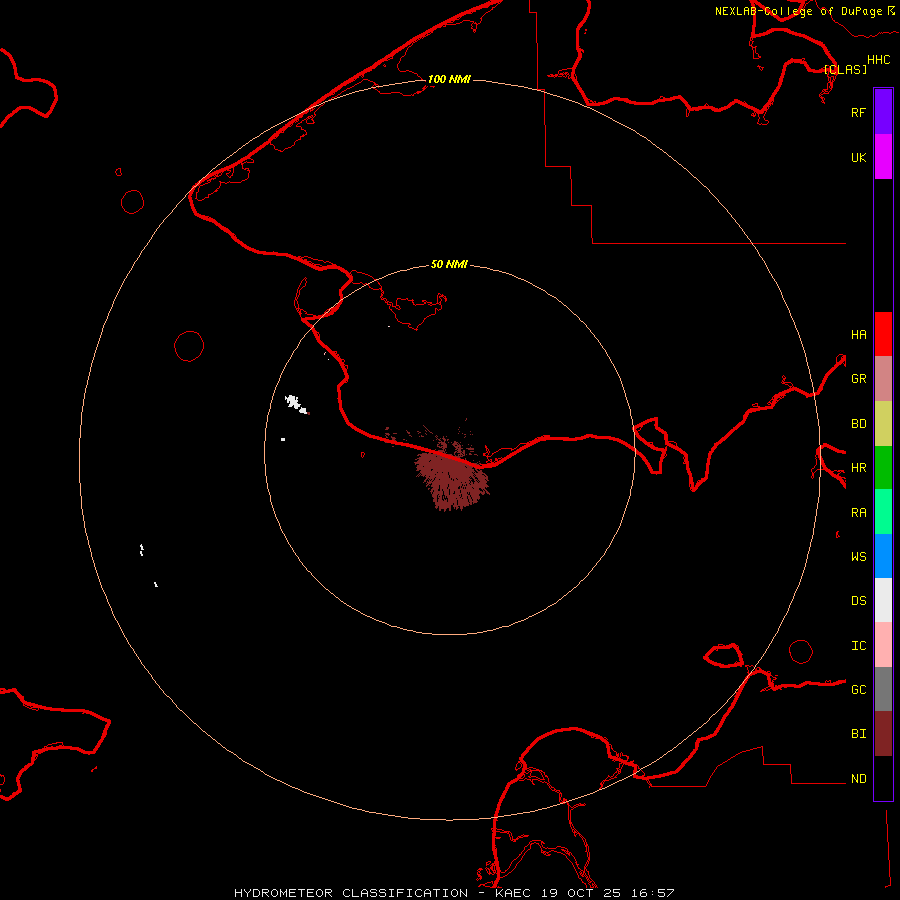Click the red HA legend swatch
The height and width of the screenshot is (900, 900).
coord(883,334)
